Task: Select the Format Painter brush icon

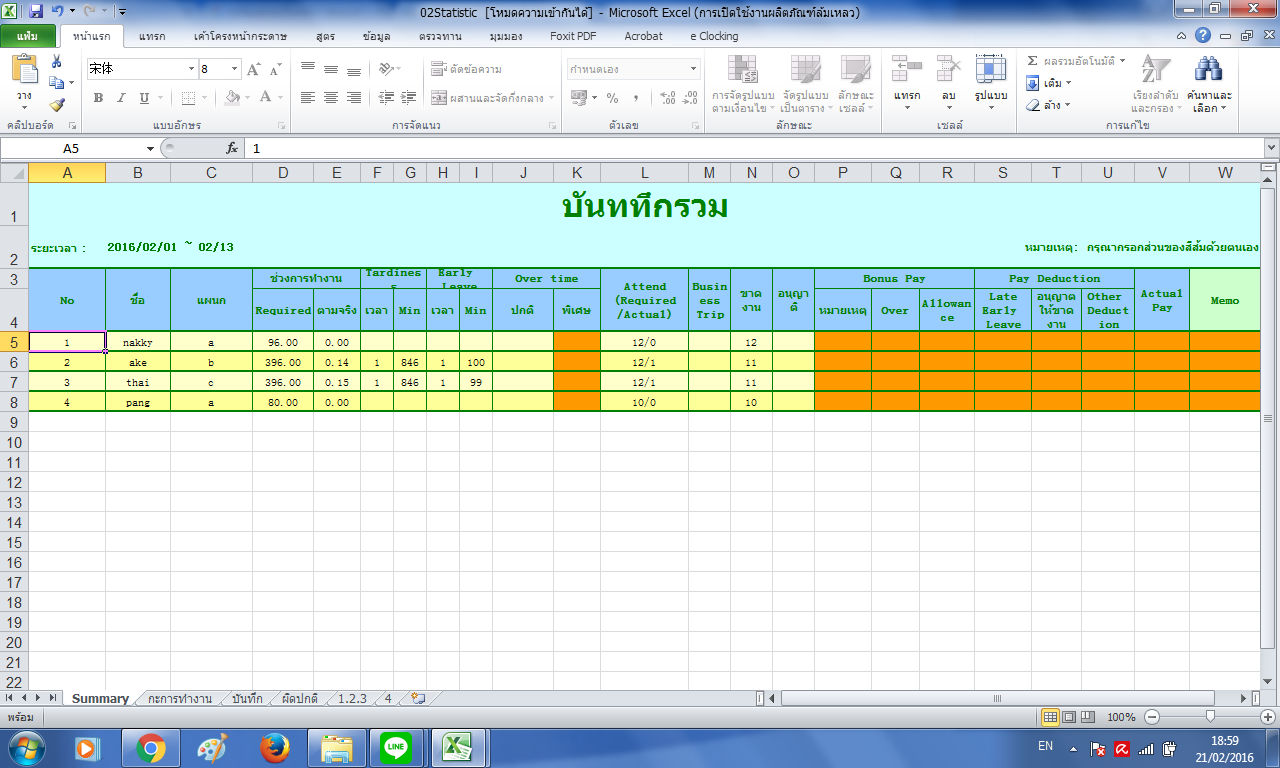Action: coord(56,104)
